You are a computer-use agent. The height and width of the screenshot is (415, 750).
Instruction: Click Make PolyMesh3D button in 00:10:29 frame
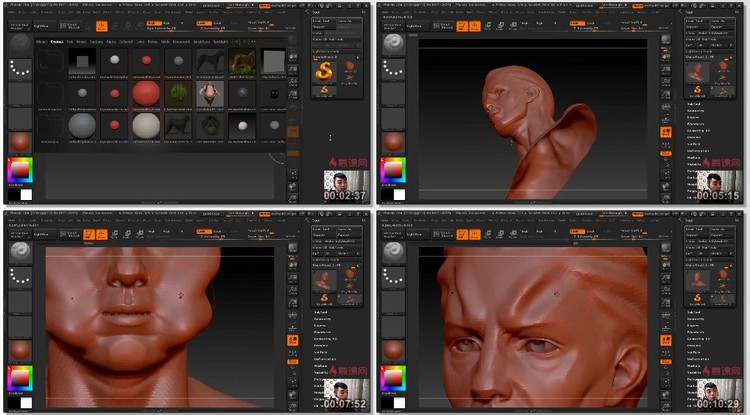pos(716,241)
